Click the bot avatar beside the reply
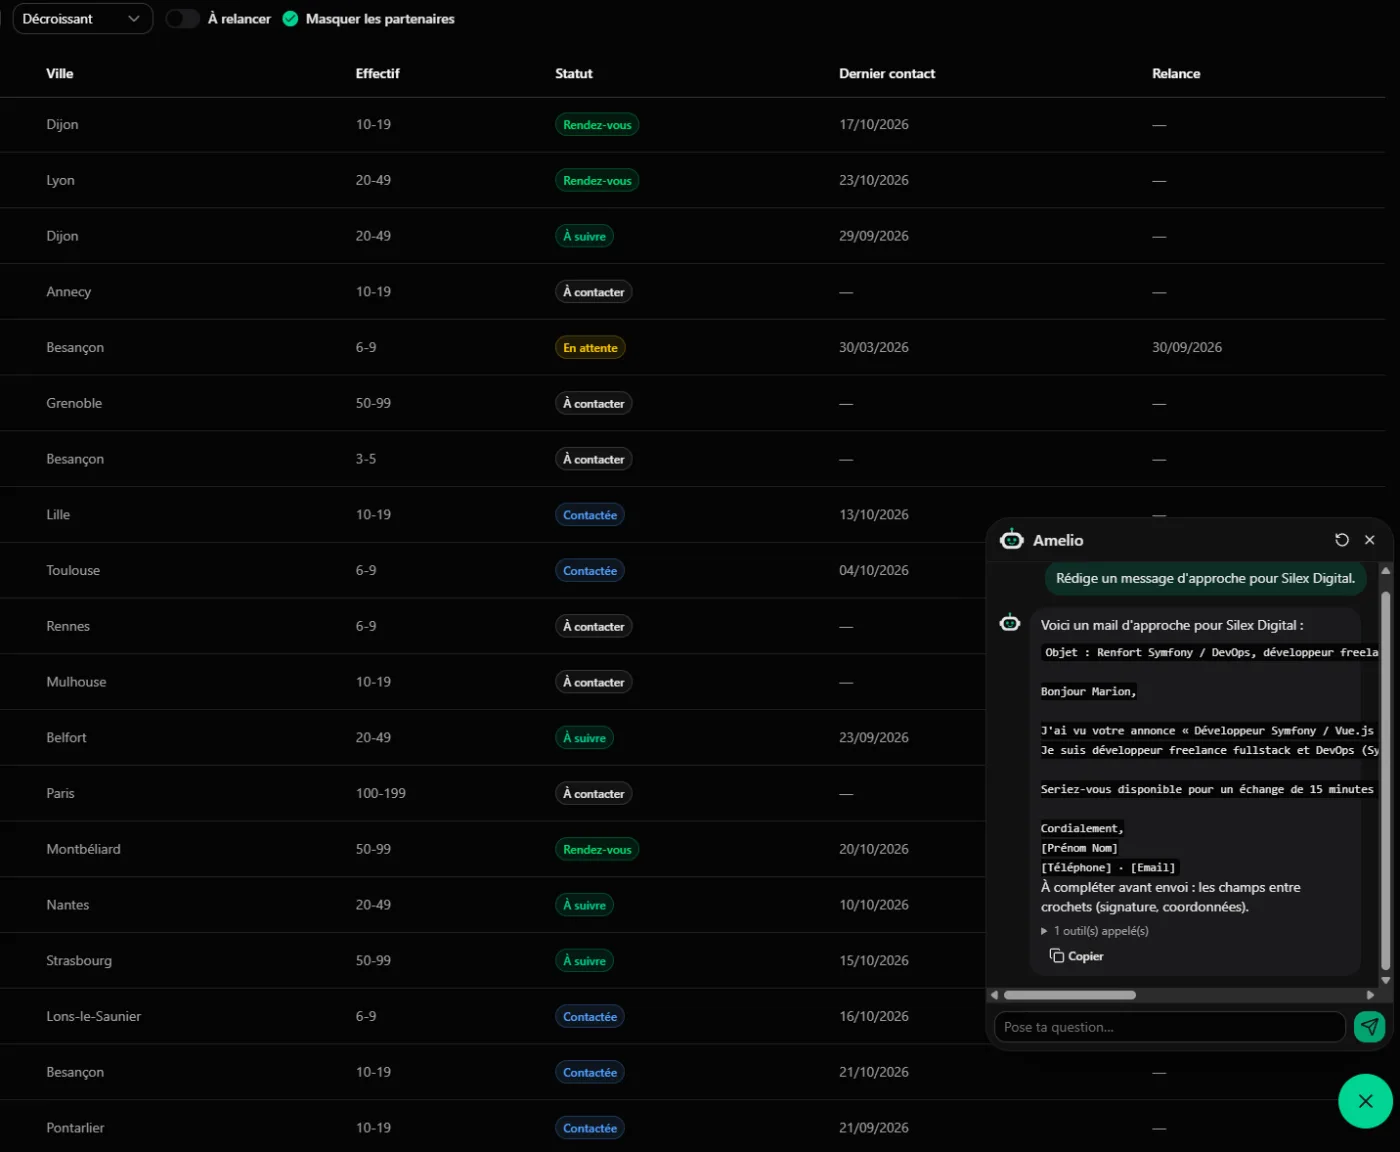The height and width of the screenshot is (1152, 1400). click(1010, 623)
